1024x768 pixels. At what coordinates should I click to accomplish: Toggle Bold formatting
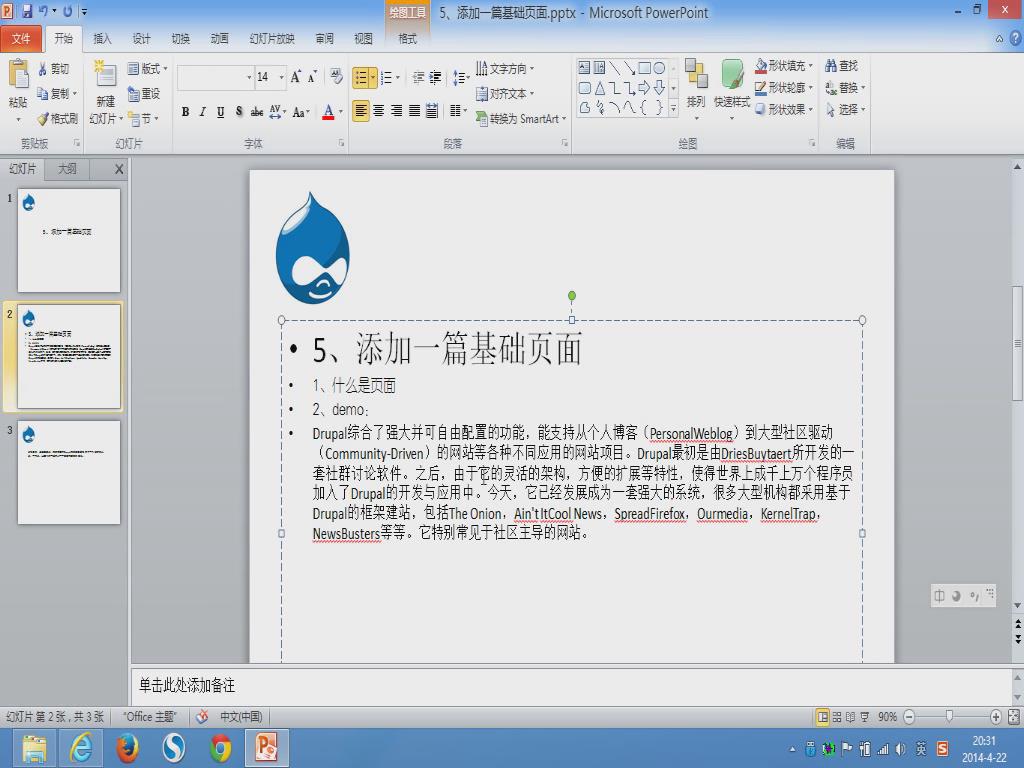pyautogui.click(x=185, y=112)
